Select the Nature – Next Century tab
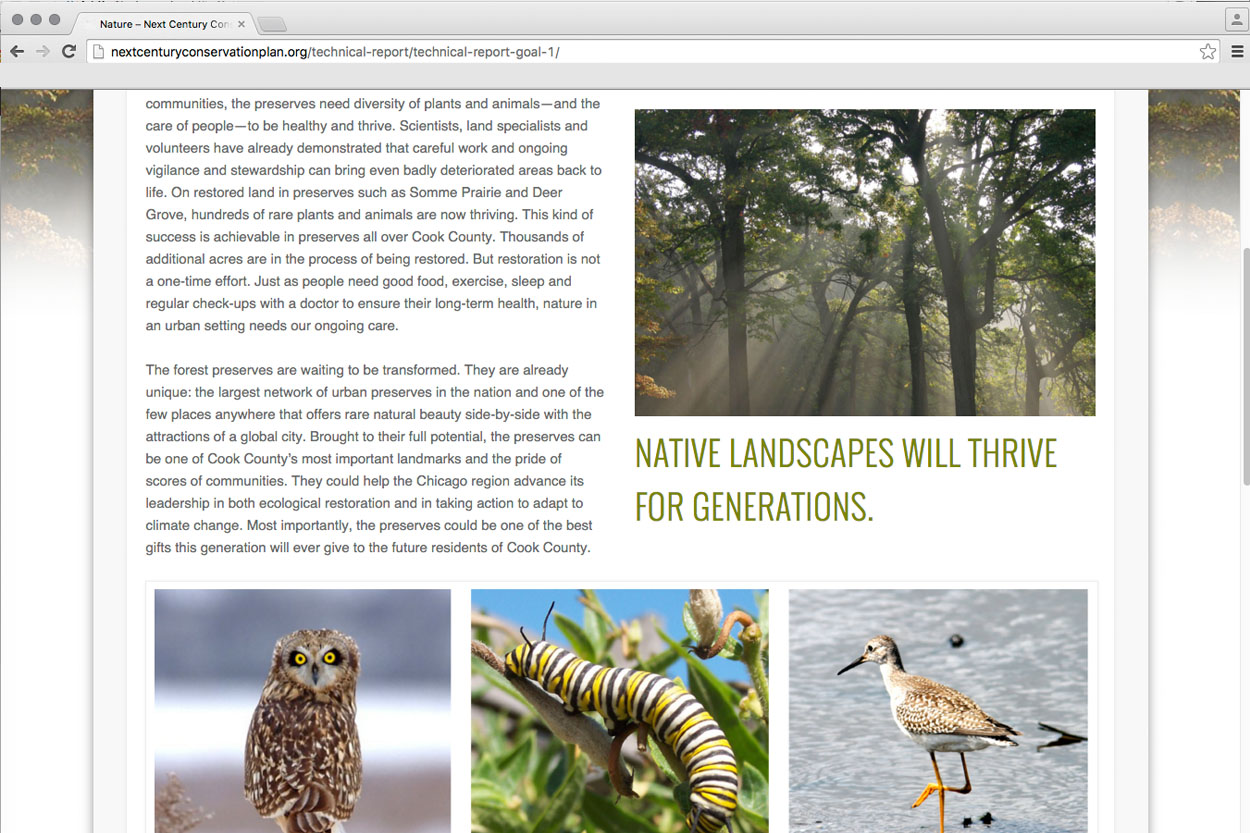The image size is (1250, 833). pos(160,24)
